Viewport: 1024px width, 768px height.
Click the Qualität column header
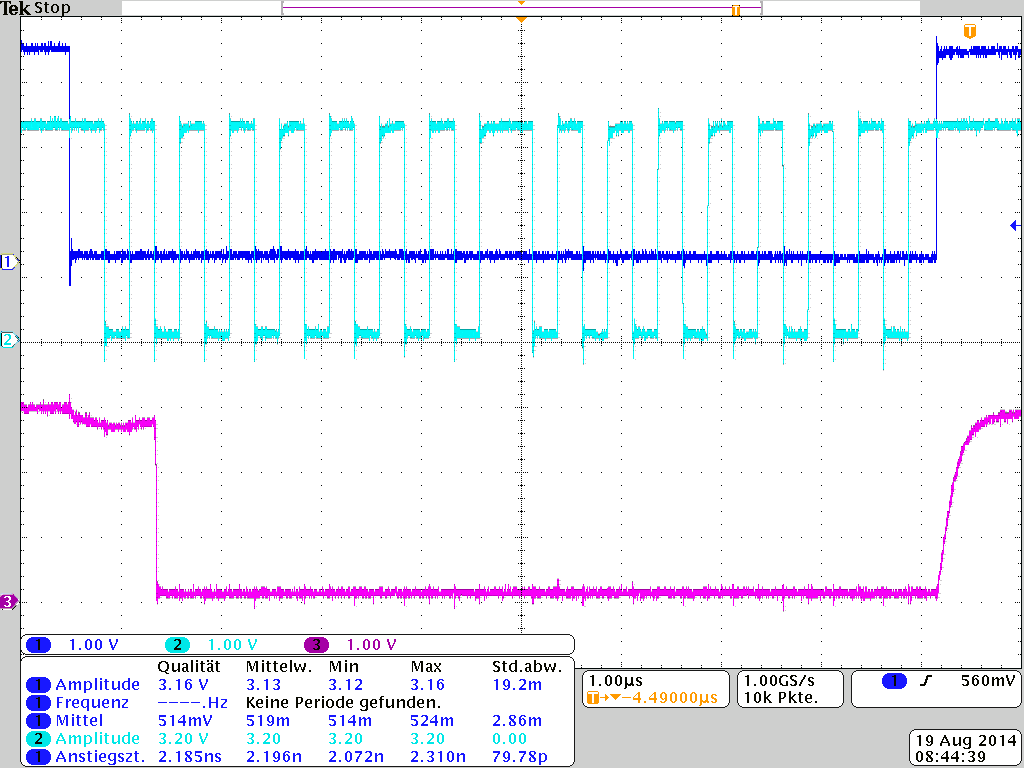pos(189,667)
